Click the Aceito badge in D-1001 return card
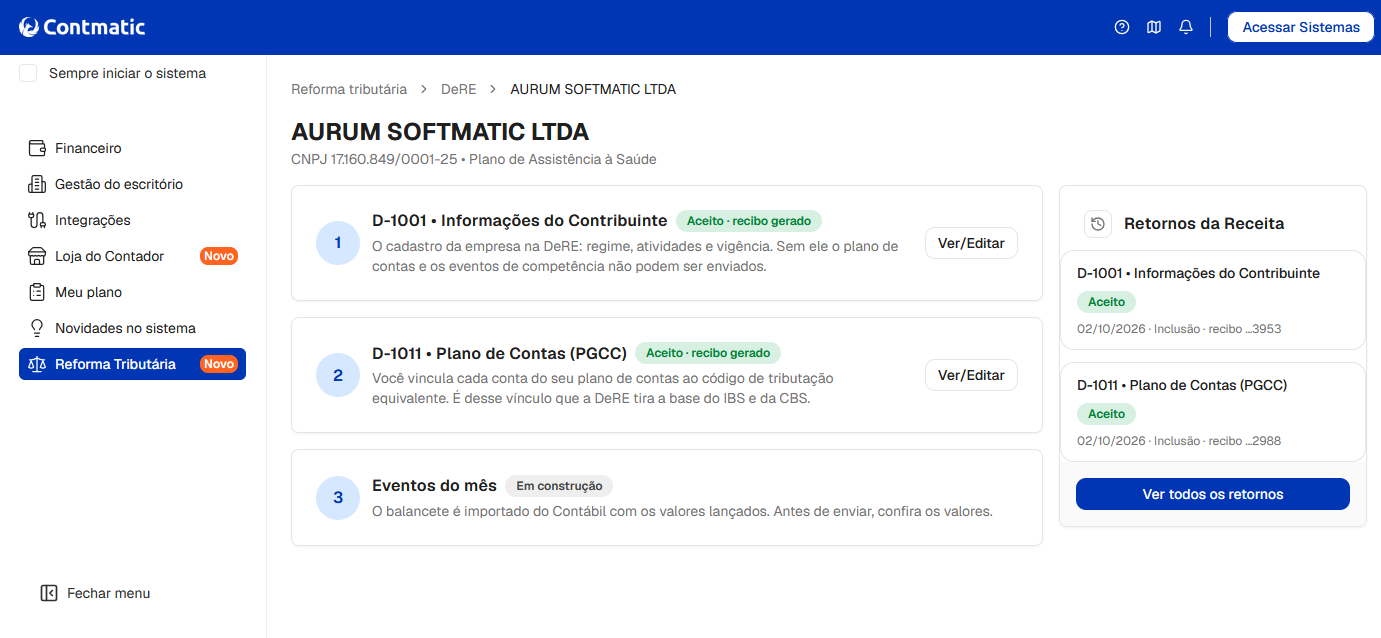 tap(1106, 302)
